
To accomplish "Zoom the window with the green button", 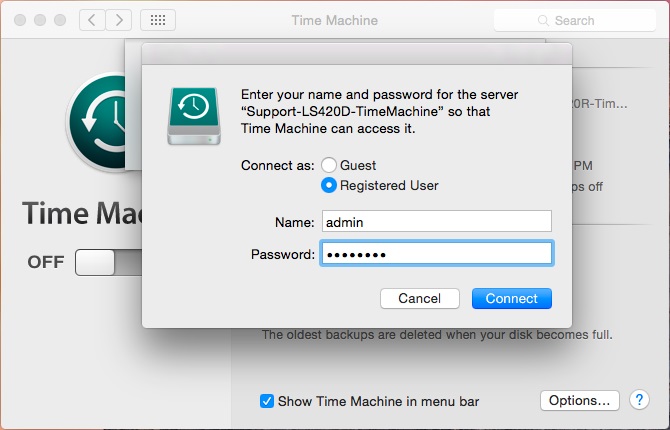I will point(59,20).
